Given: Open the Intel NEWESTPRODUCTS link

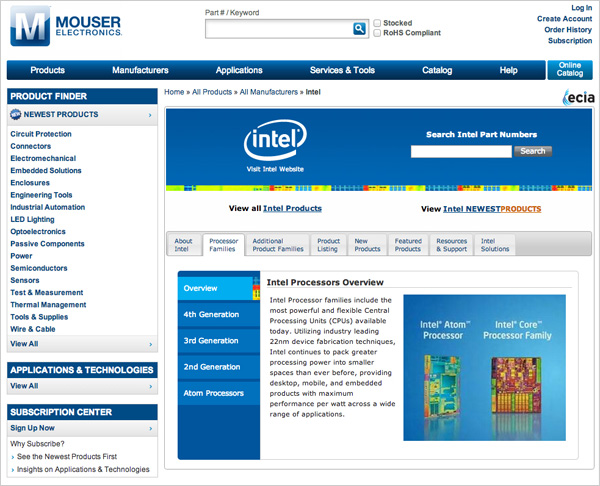Looking at the screenshot, I should [x=492, y=209].
